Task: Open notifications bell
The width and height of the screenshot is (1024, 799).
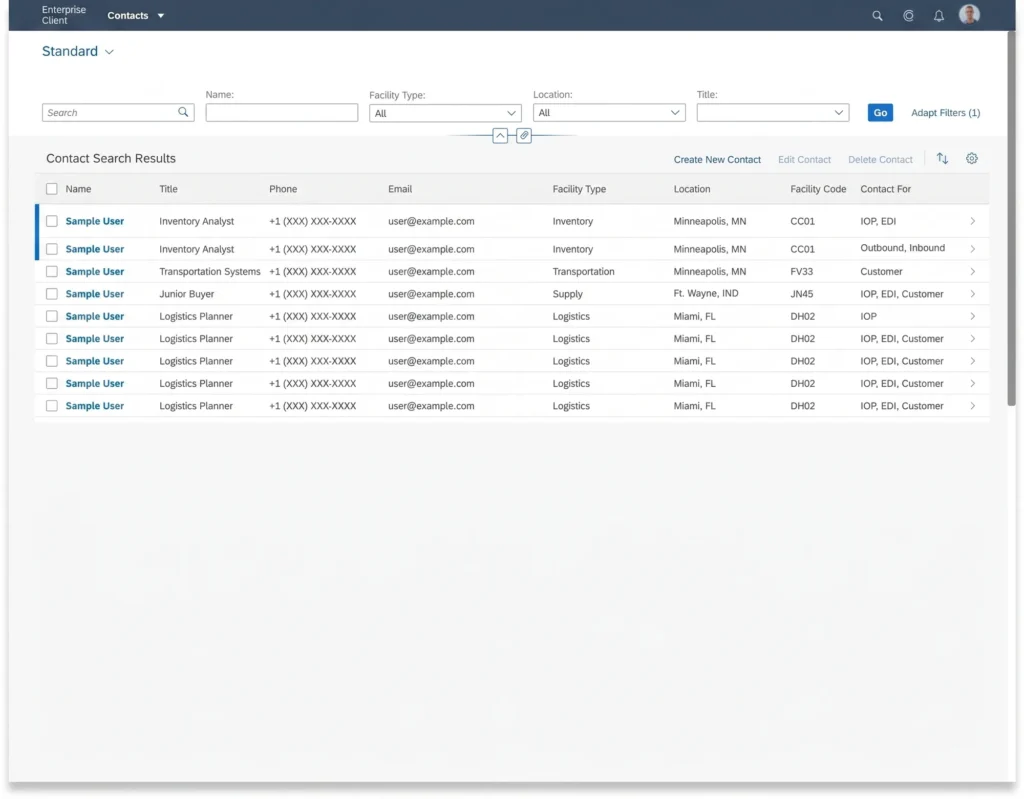Action: click(938, 16)
